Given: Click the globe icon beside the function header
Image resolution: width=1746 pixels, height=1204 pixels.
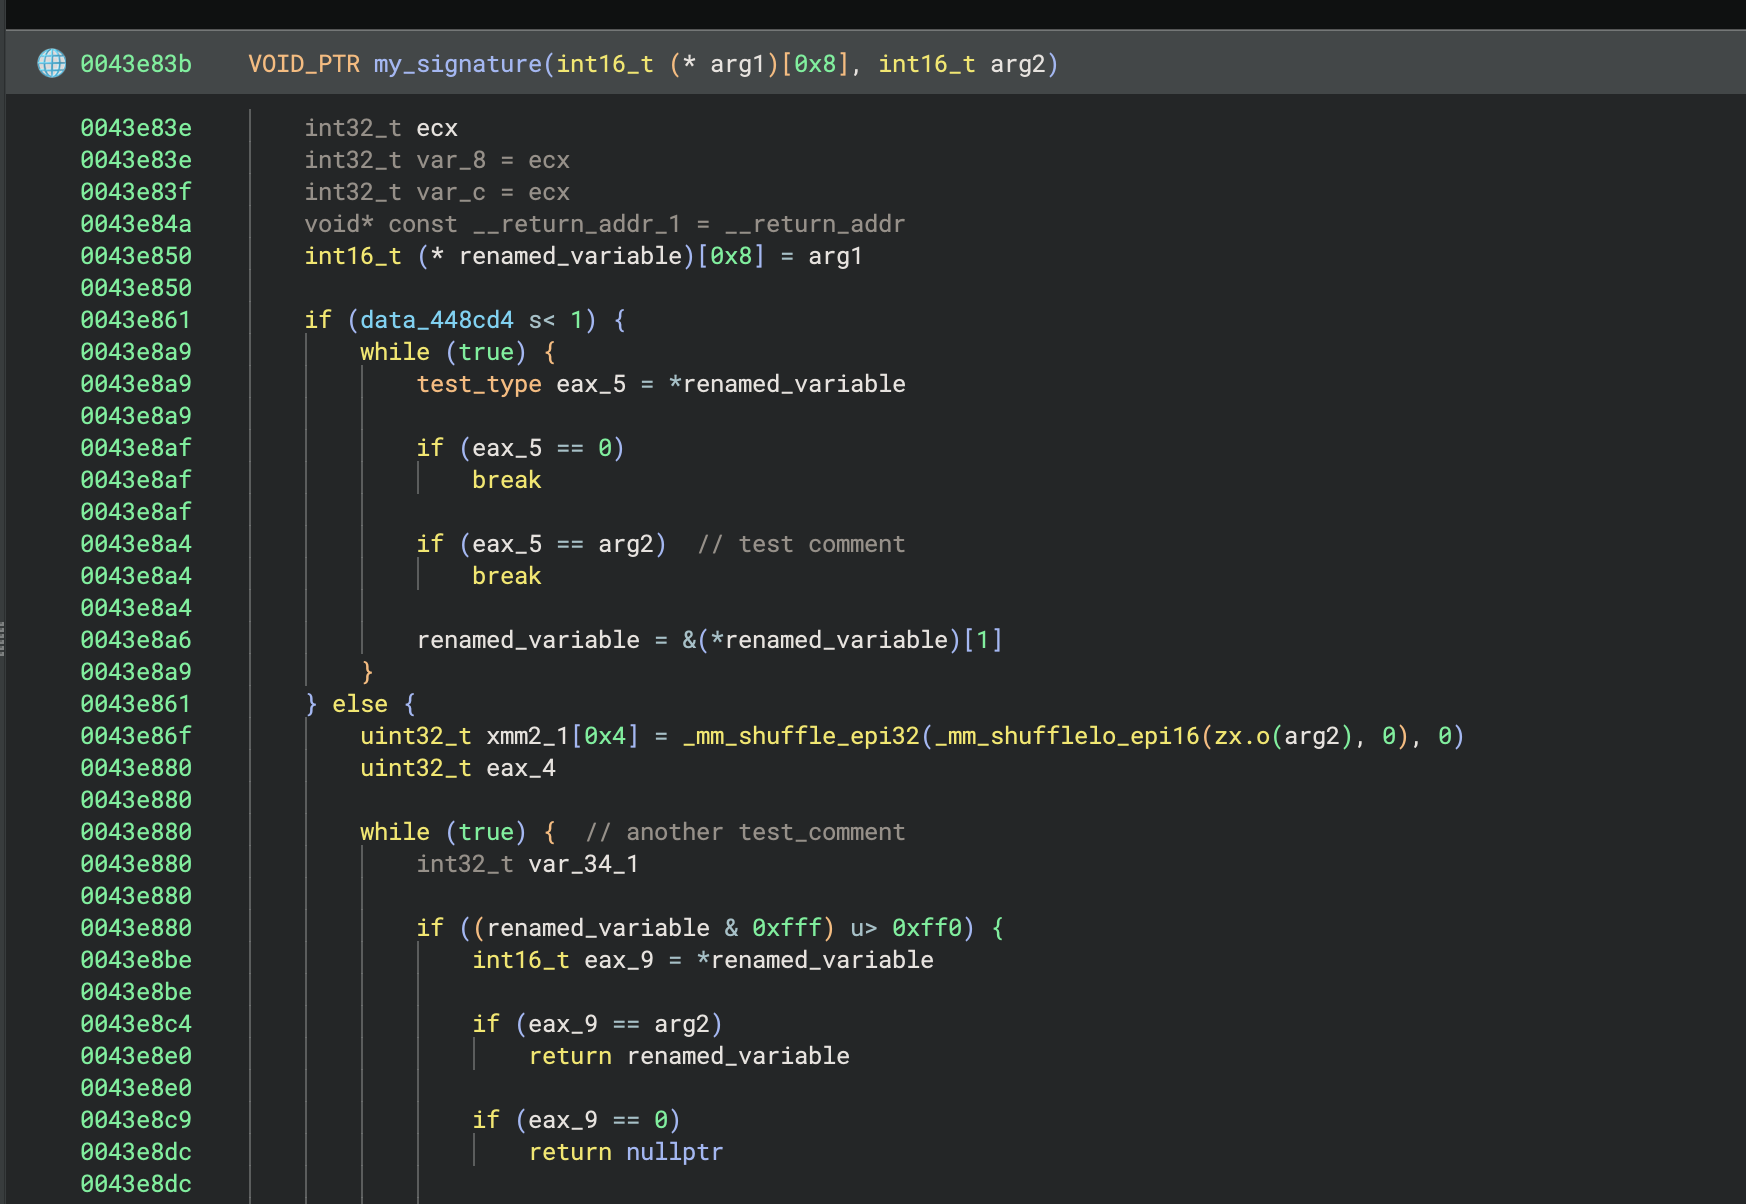Looking at the screenshot, I should 52,63.
